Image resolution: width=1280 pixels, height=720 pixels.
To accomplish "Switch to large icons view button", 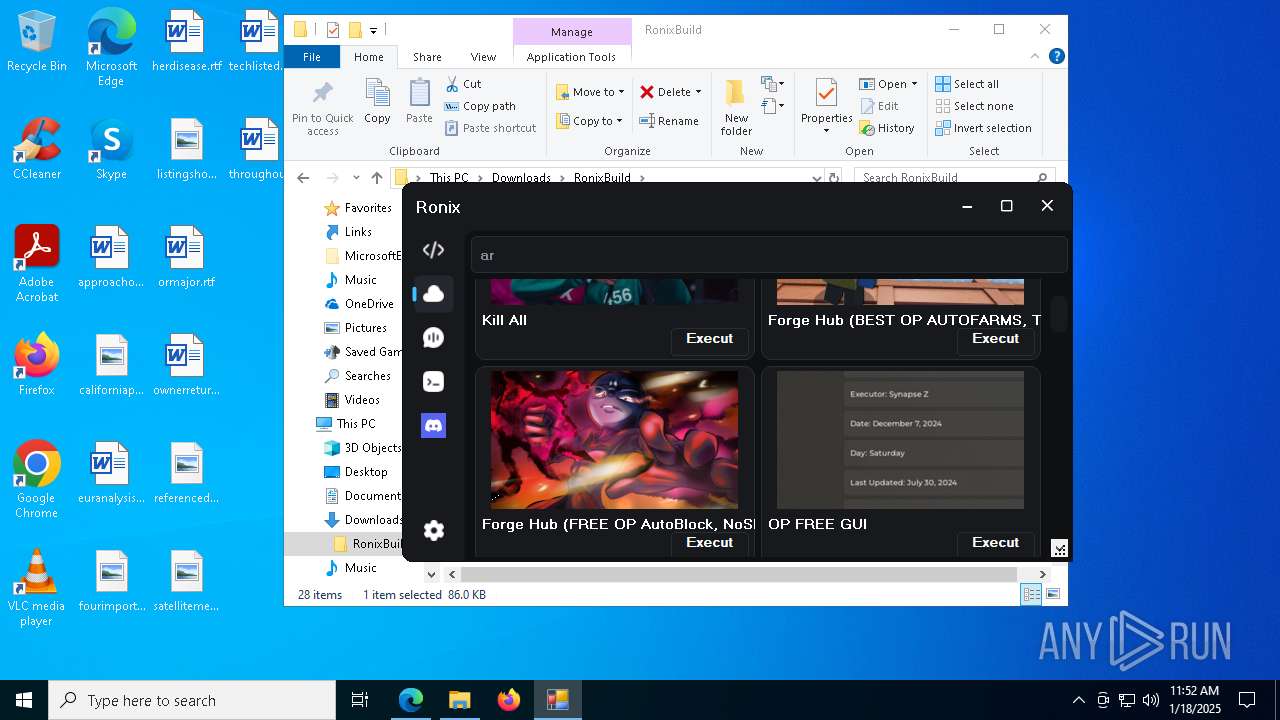I will (1053, 594).
